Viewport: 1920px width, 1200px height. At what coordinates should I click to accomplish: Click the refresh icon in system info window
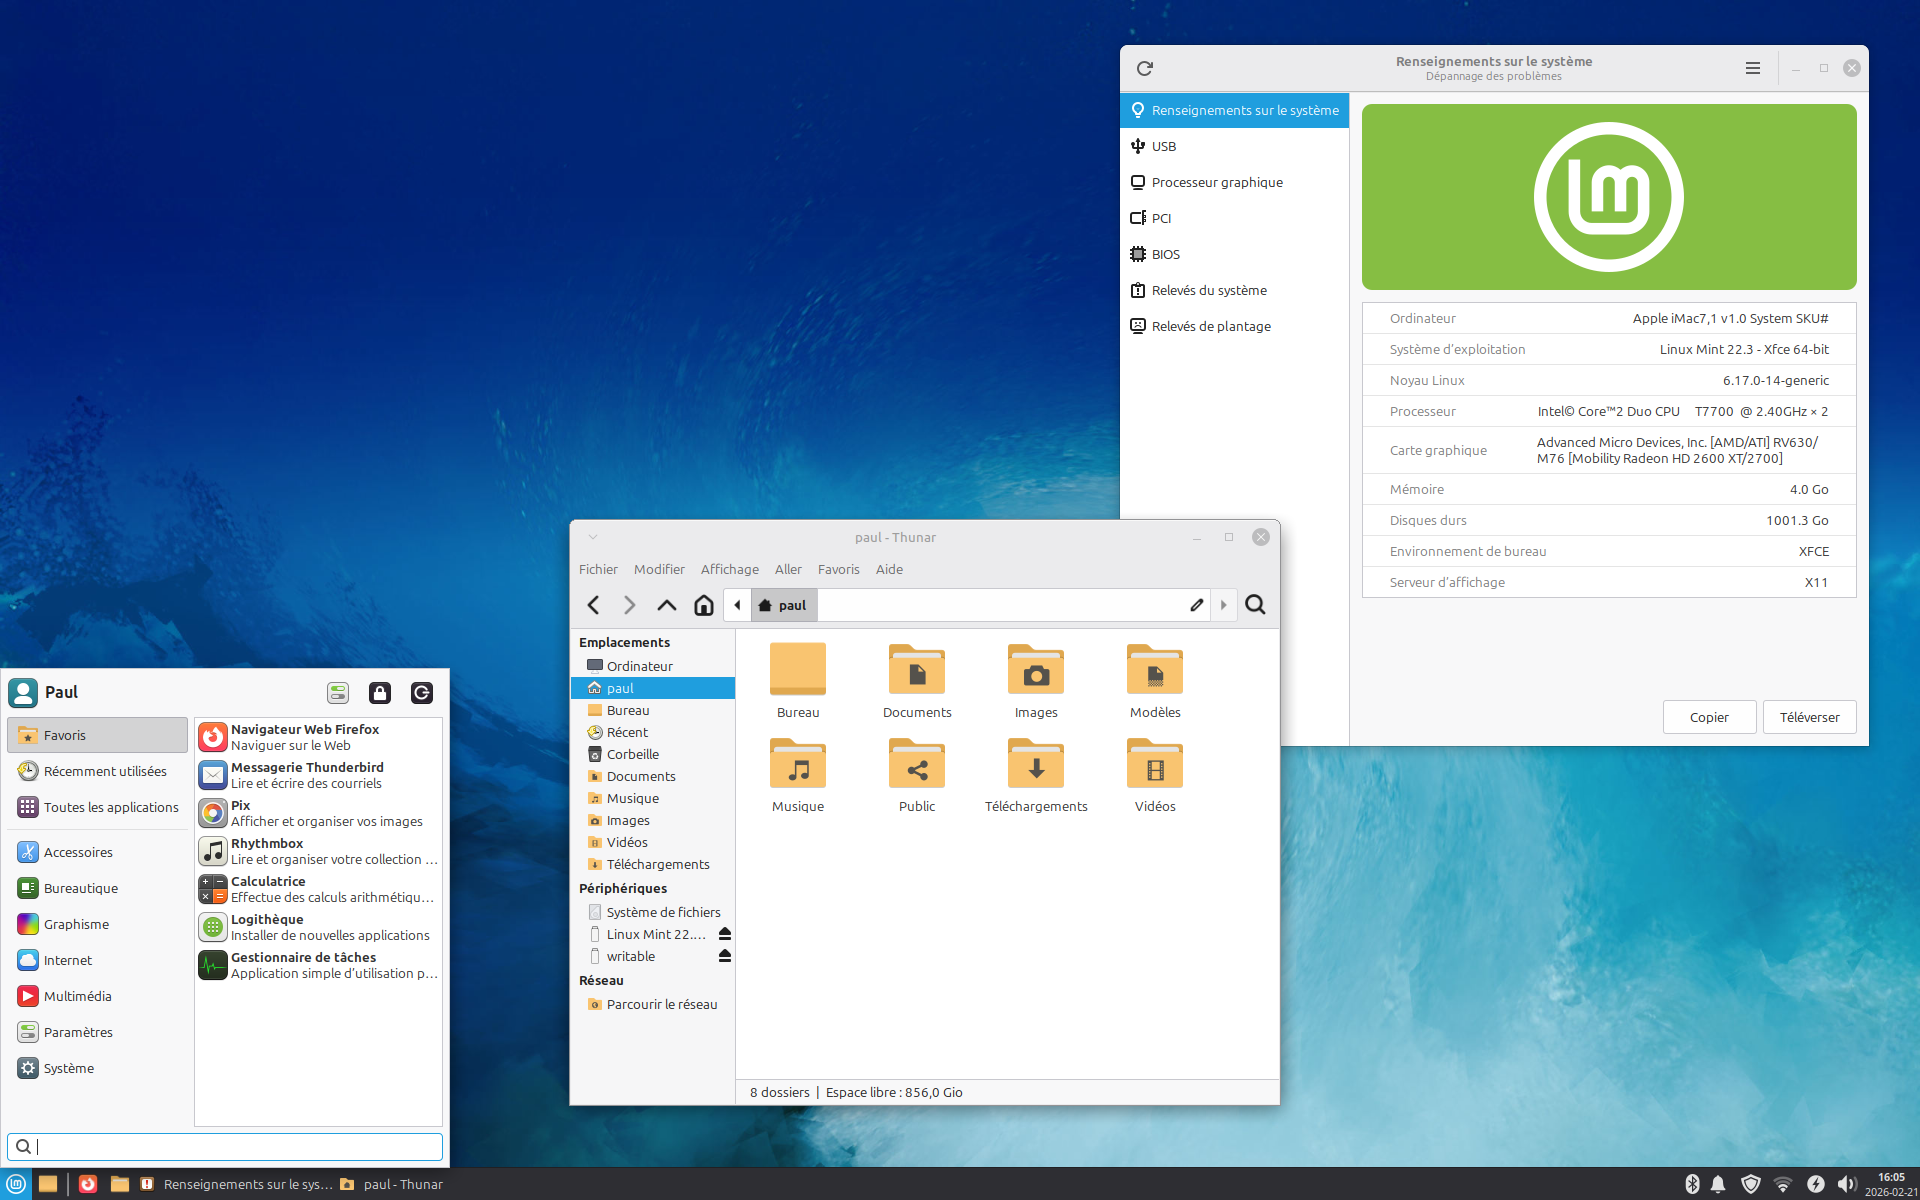[1145, 68]
